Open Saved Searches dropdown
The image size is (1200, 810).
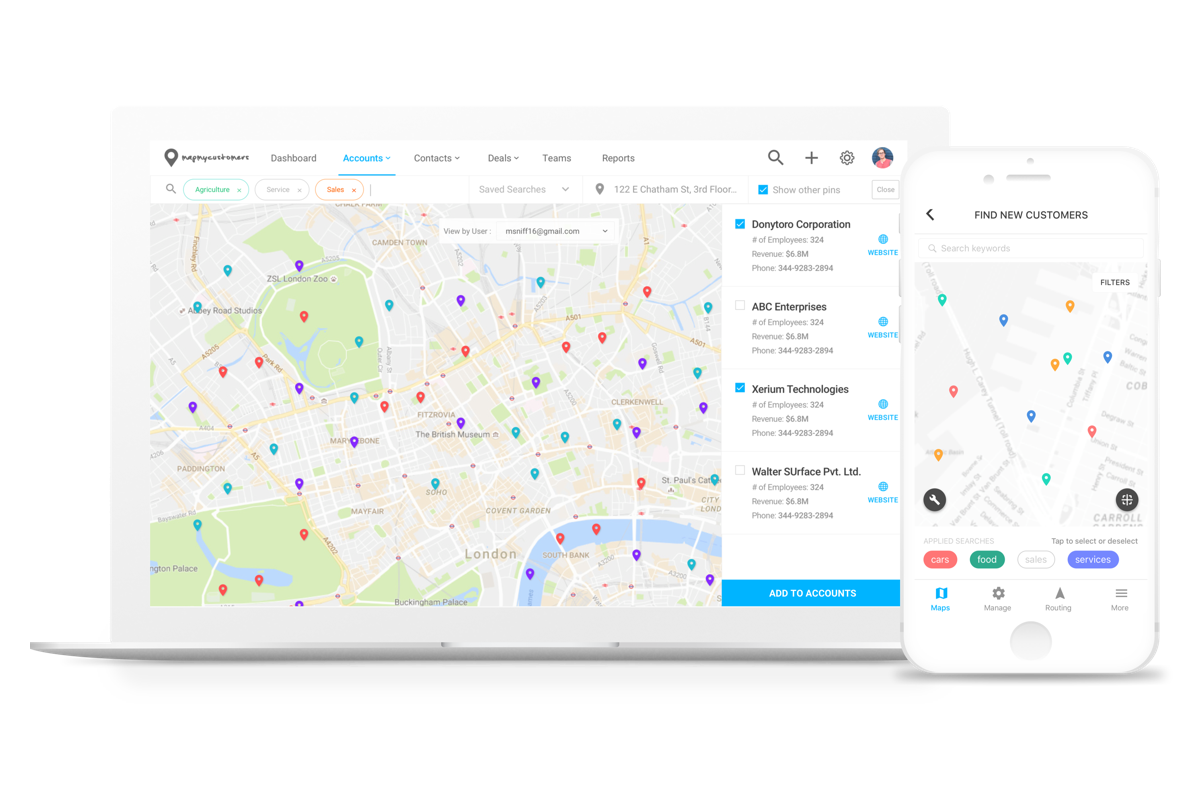pos(524,189)
